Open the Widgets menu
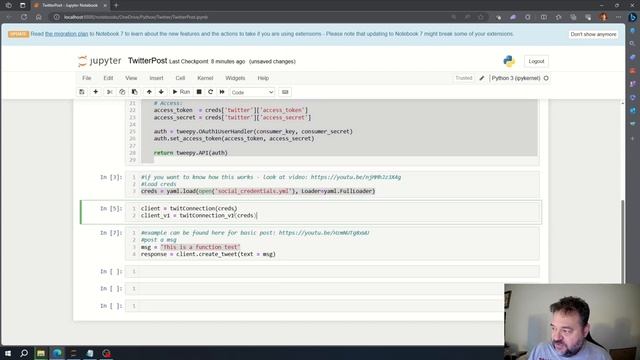640x360 pixels. 235,78
